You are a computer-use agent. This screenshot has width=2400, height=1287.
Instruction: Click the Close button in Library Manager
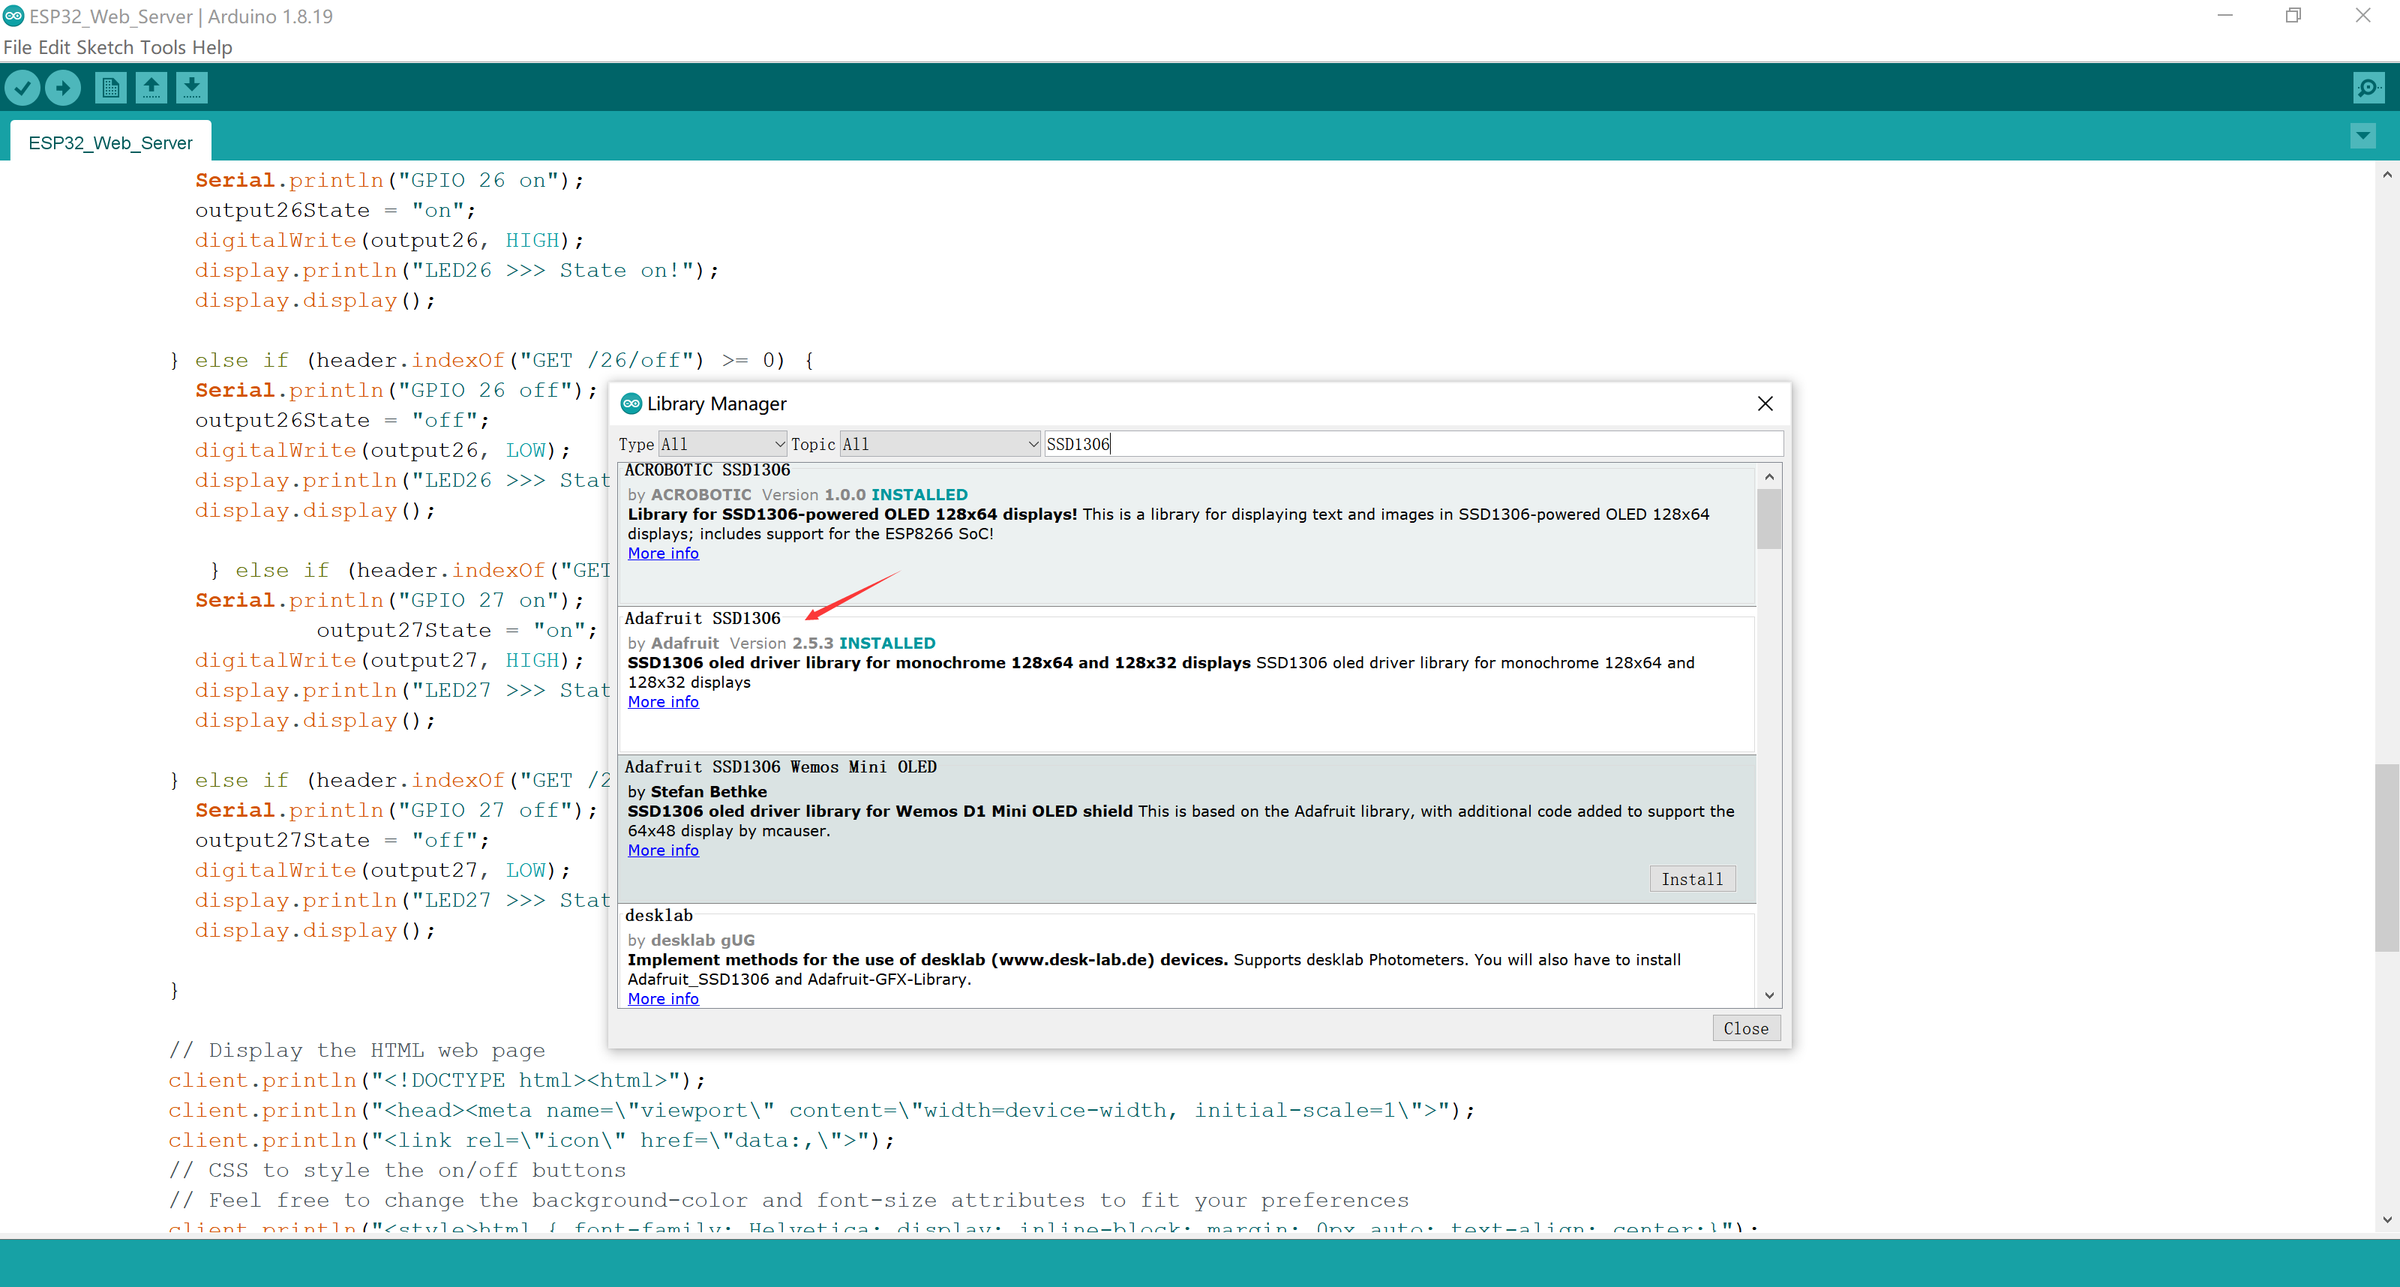pos(1746,1028)
